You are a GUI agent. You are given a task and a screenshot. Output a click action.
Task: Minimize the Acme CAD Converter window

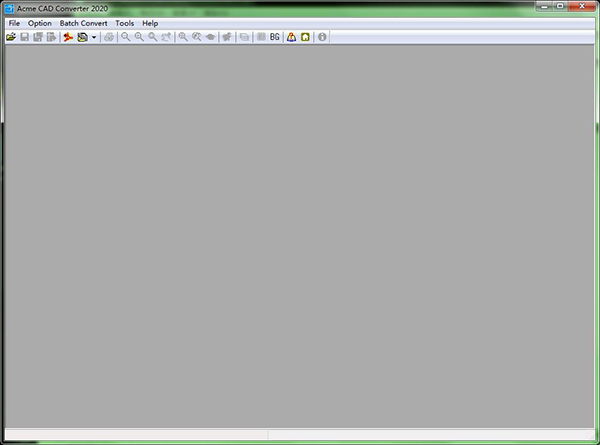(x=543, y=6)
